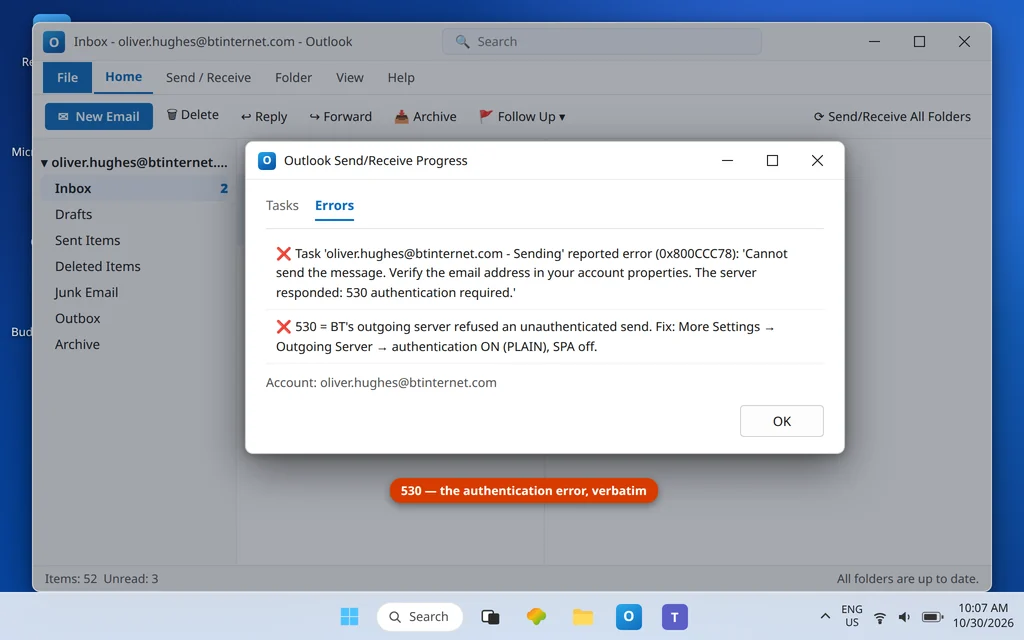Click Forward in the ribbon
Viewport: 1024px width, 640px height.
tap(340, 116)
